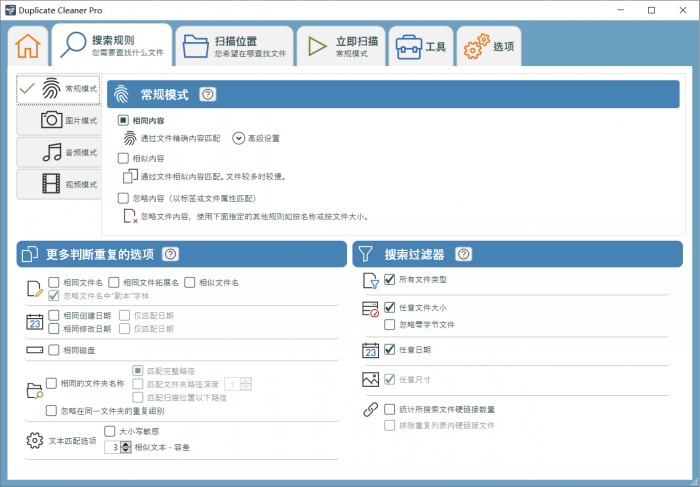Viewport: 700px width, 487px height.
Task: Open the 工具 tab
Action: pyautogui.click(x=421, y=46)
